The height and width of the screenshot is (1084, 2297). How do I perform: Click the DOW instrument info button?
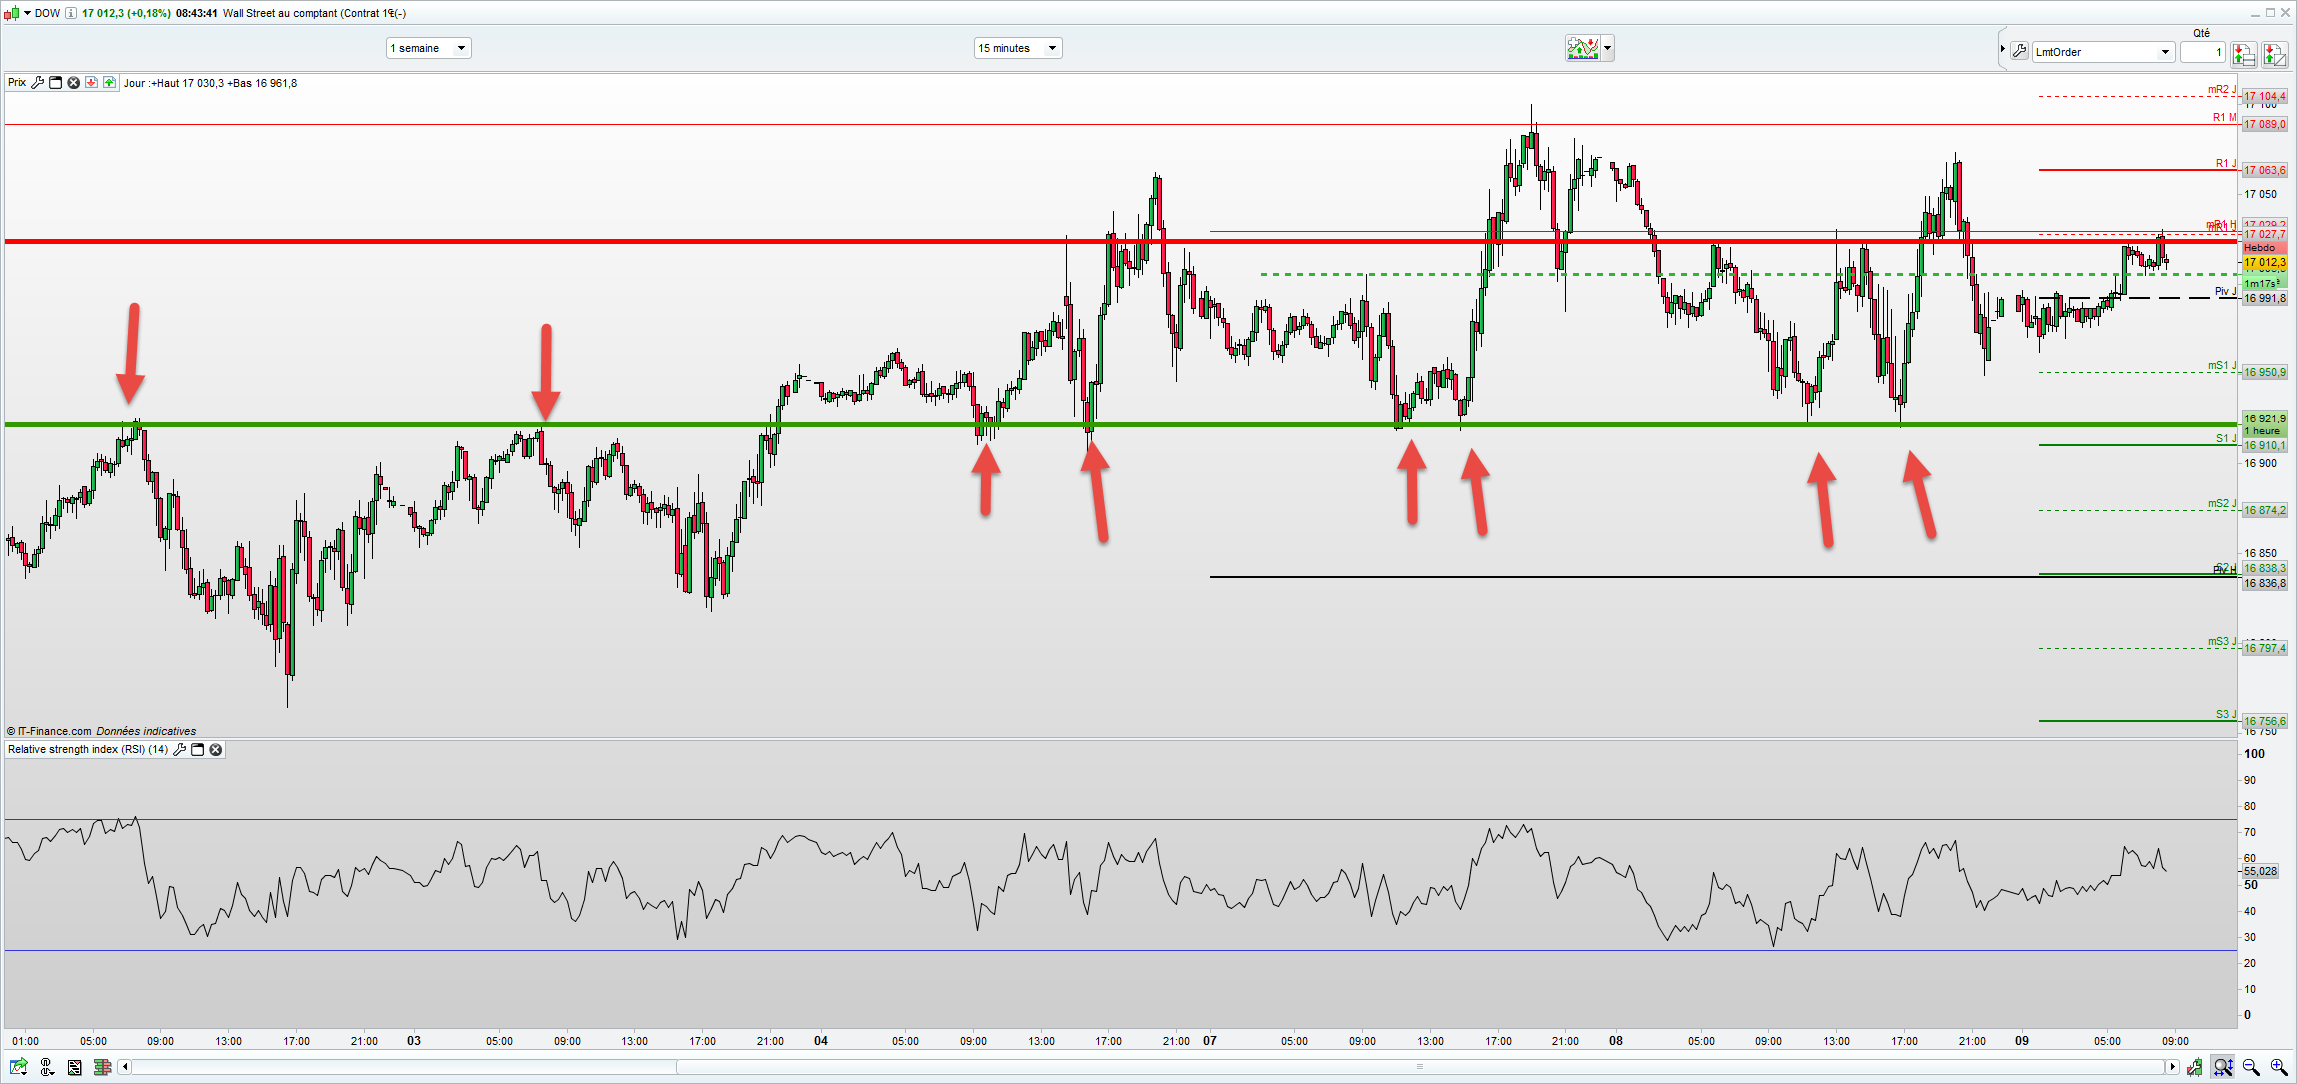click(71, 13)
